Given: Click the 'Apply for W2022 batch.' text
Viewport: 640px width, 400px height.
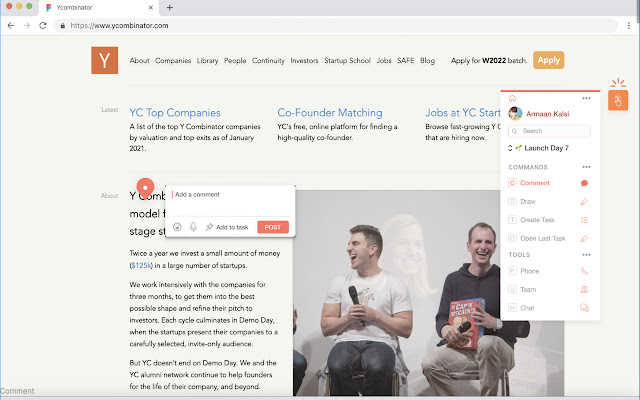Looking at the screenshot, I should 489,60.
